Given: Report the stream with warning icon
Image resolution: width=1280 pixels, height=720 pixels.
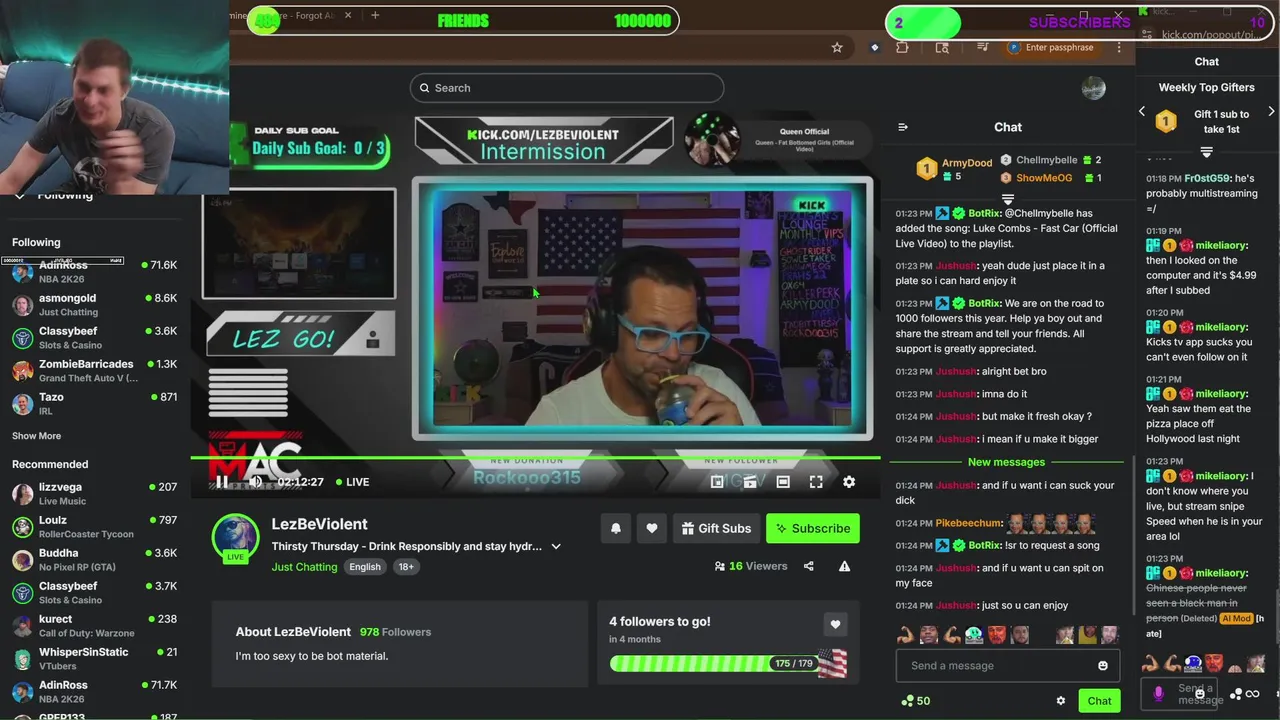Looking at the screenshot, I should pos(844,566).
